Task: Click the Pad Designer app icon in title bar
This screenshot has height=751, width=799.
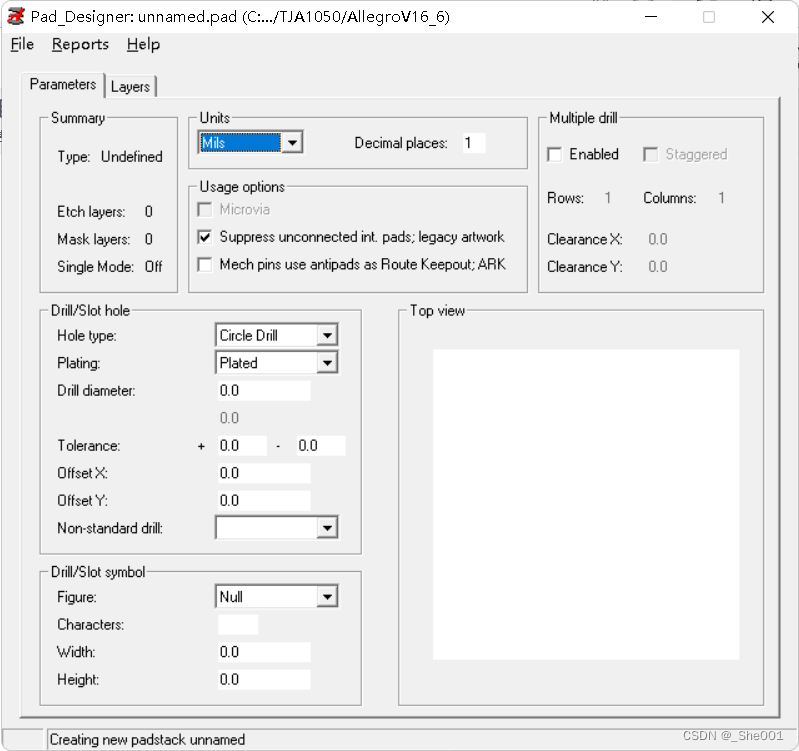Action: pos(15,17)
